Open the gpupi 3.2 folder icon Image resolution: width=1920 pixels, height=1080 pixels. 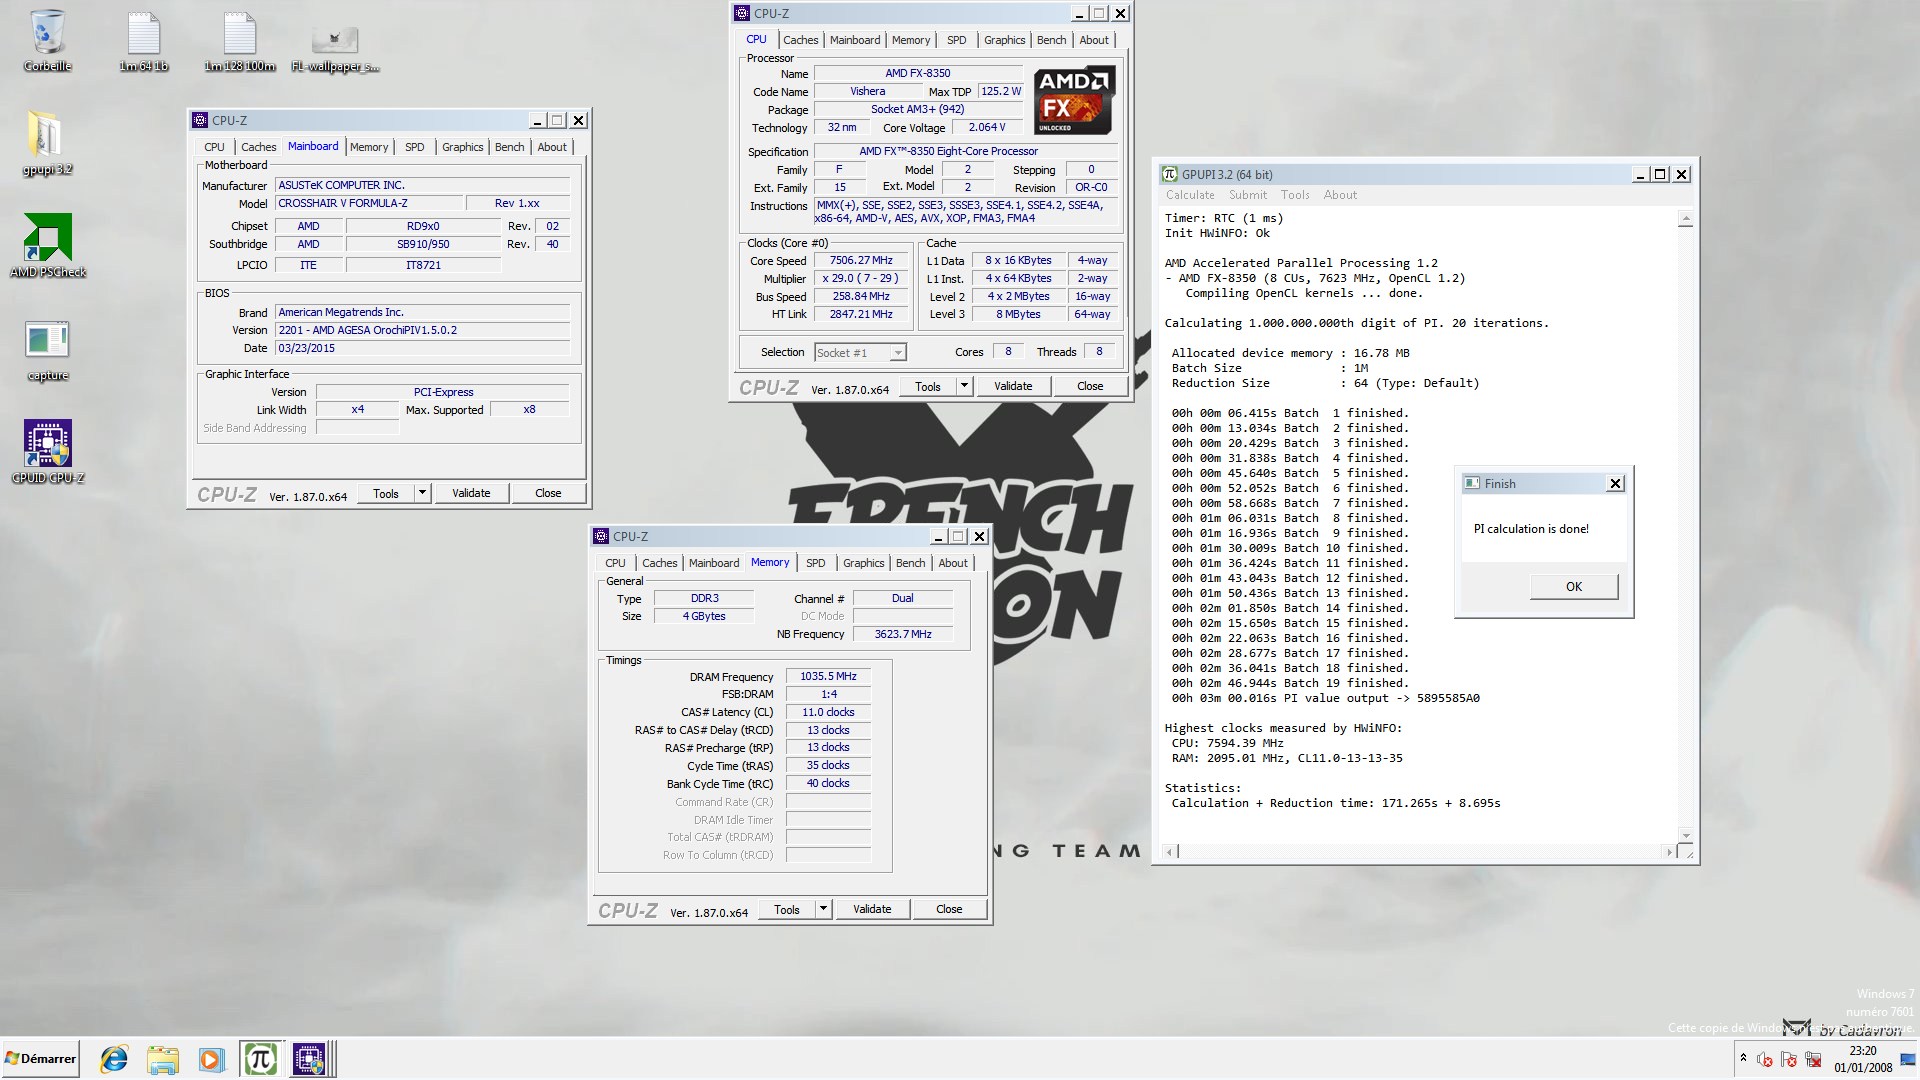point(47,142)
